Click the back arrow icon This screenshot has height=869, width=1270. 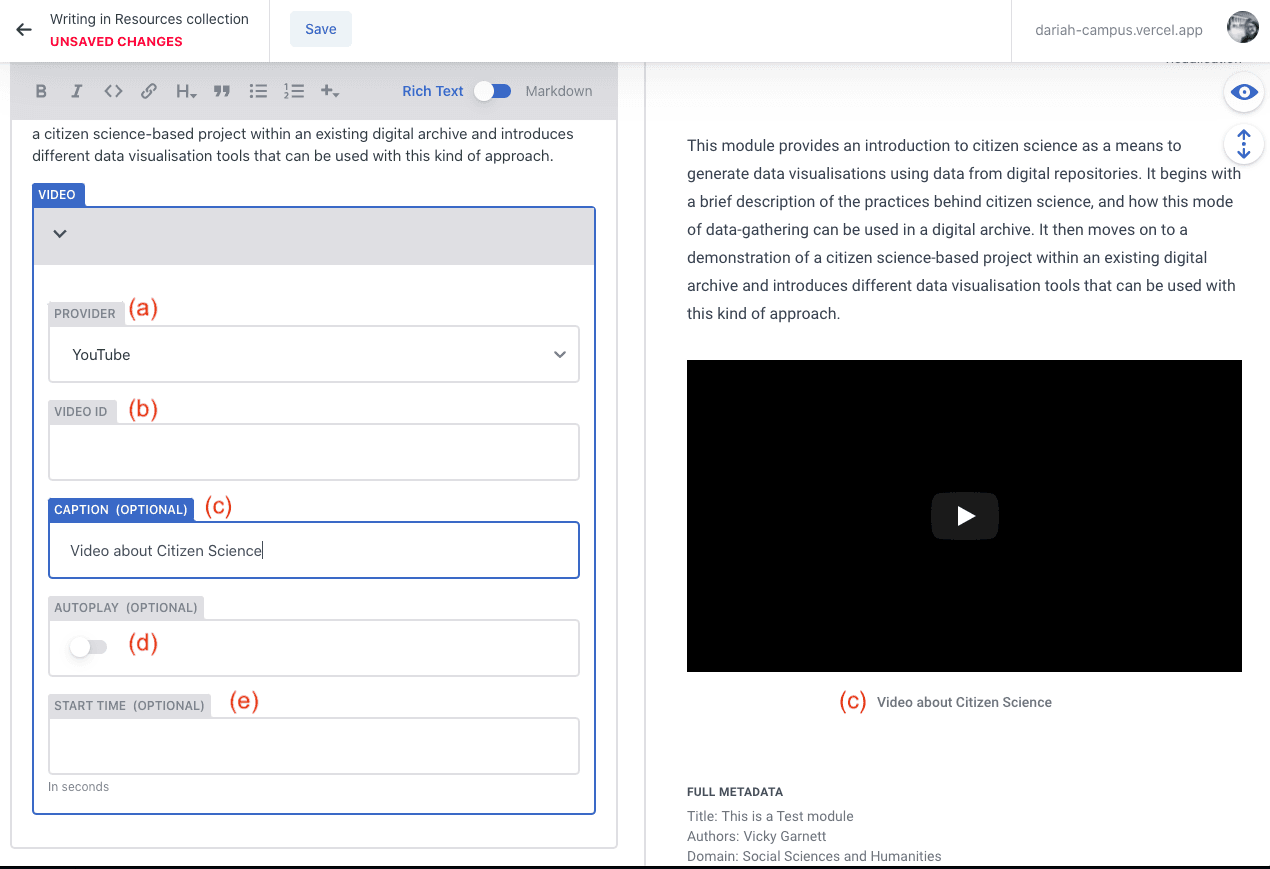pyautogui.click(x=24, y=30)
